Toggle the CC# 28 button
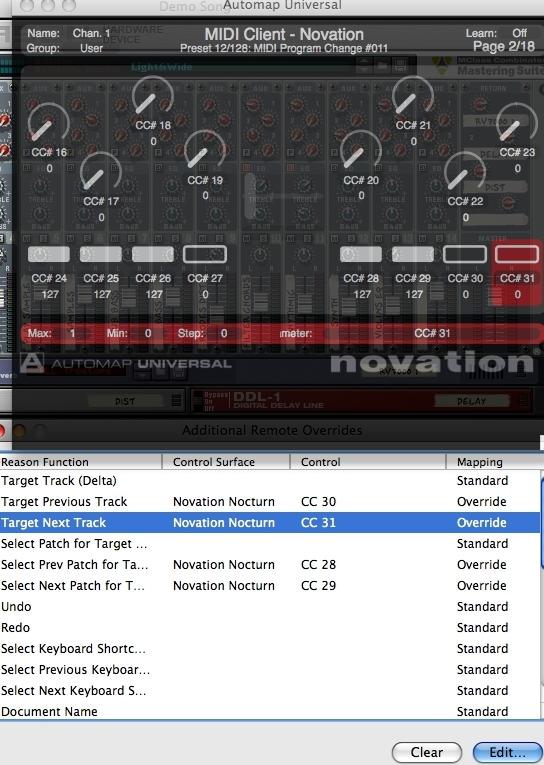This screenshot has height=765, width=544. pos(361,254)
